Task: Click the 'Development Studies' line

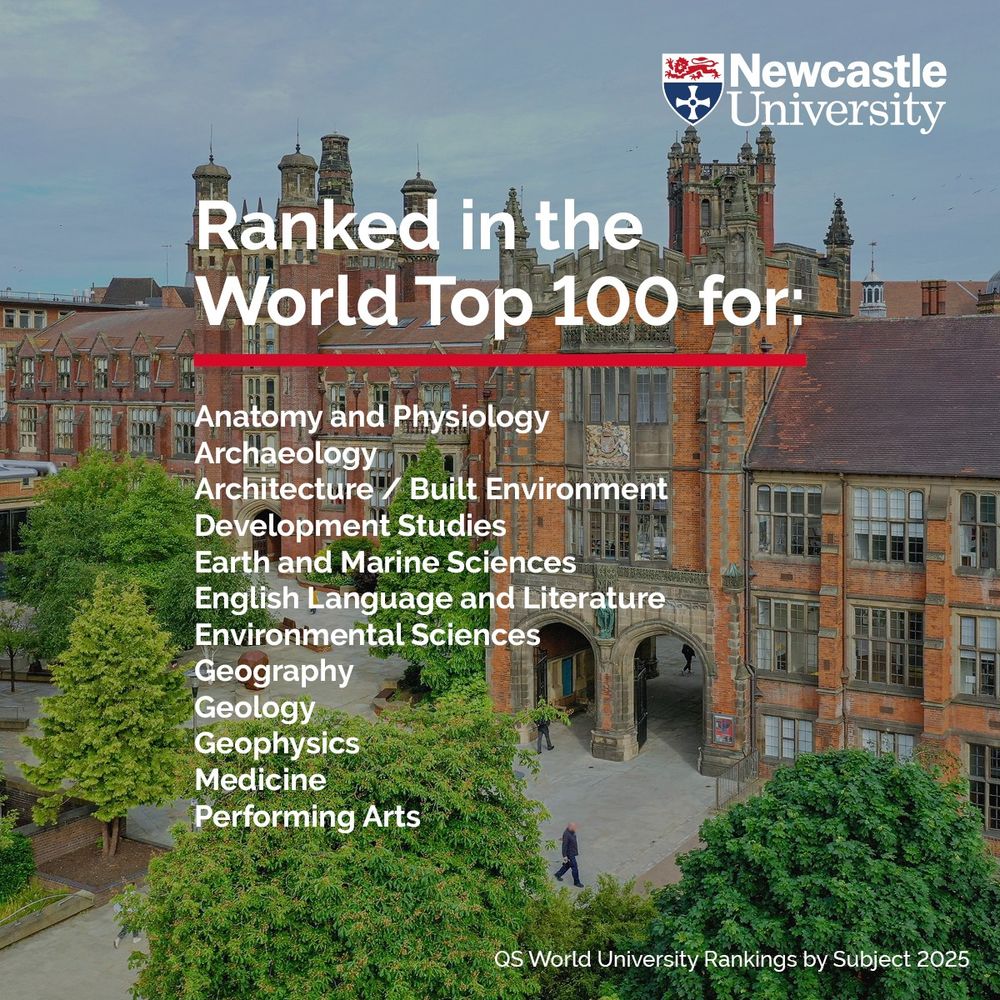Action: coord(350,527)
